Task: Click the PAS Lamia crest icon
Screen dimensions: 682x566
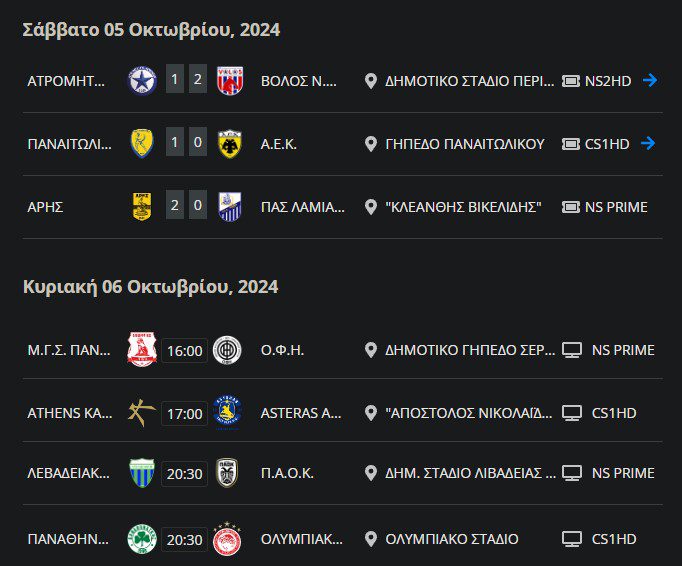Action: (230, 207)
